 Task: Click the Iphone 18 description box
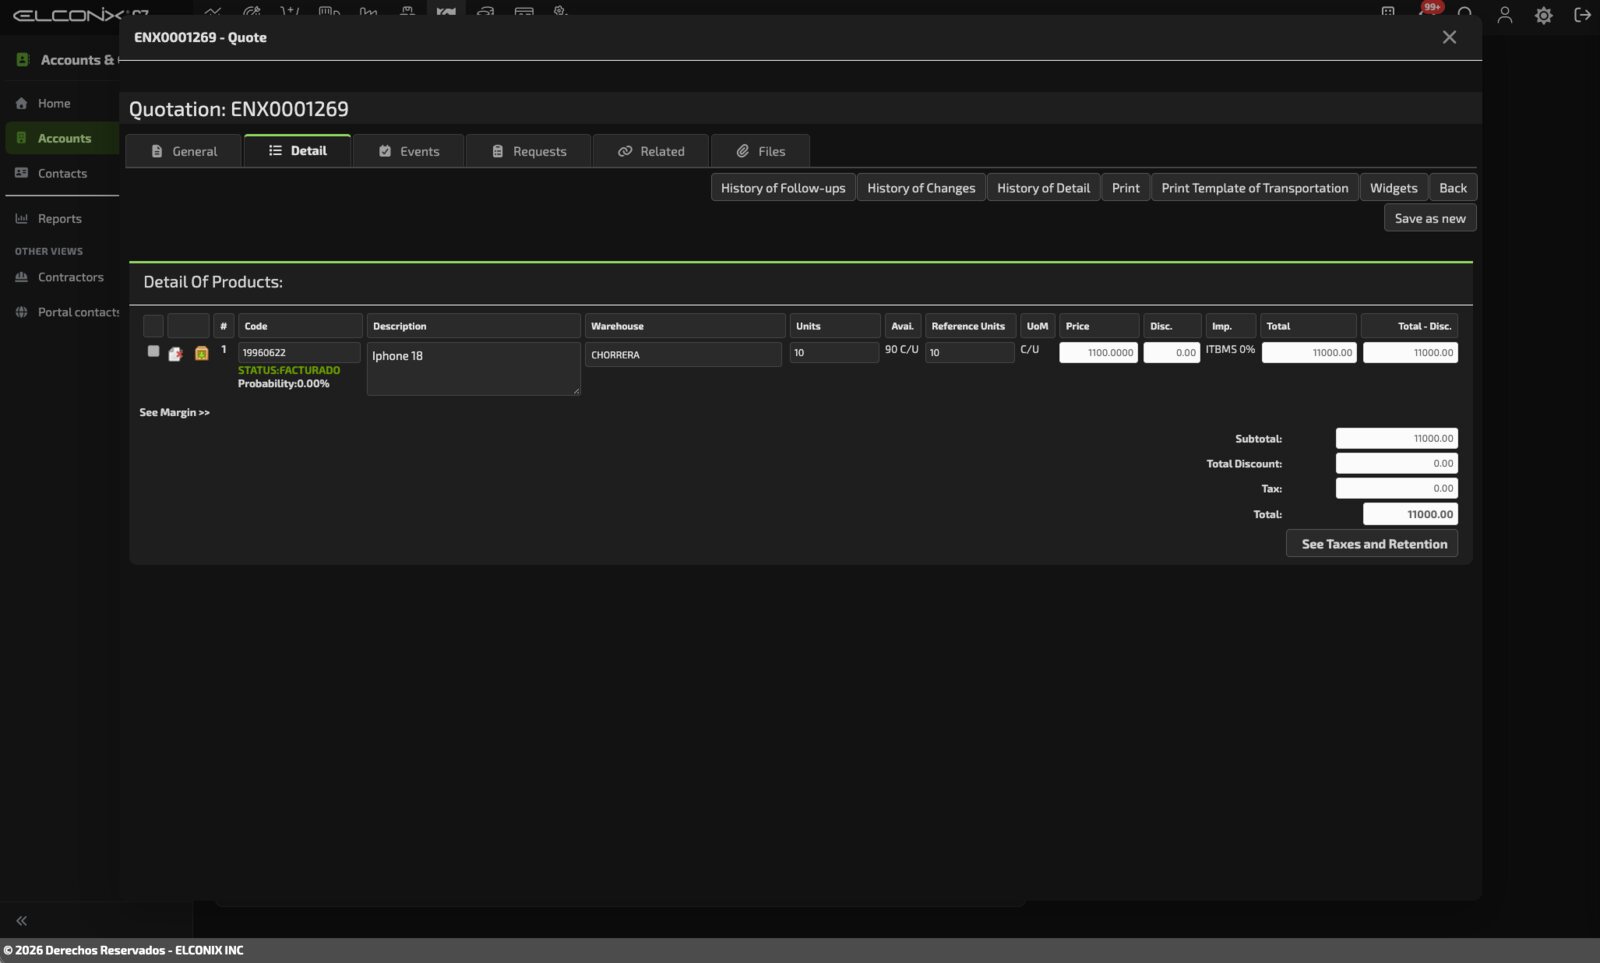coord(474,369)
